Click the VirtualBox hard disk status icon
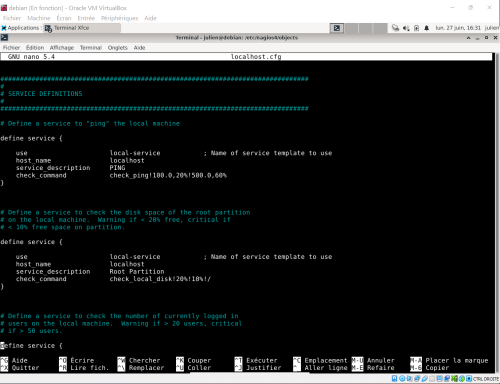 click(394, 378)
